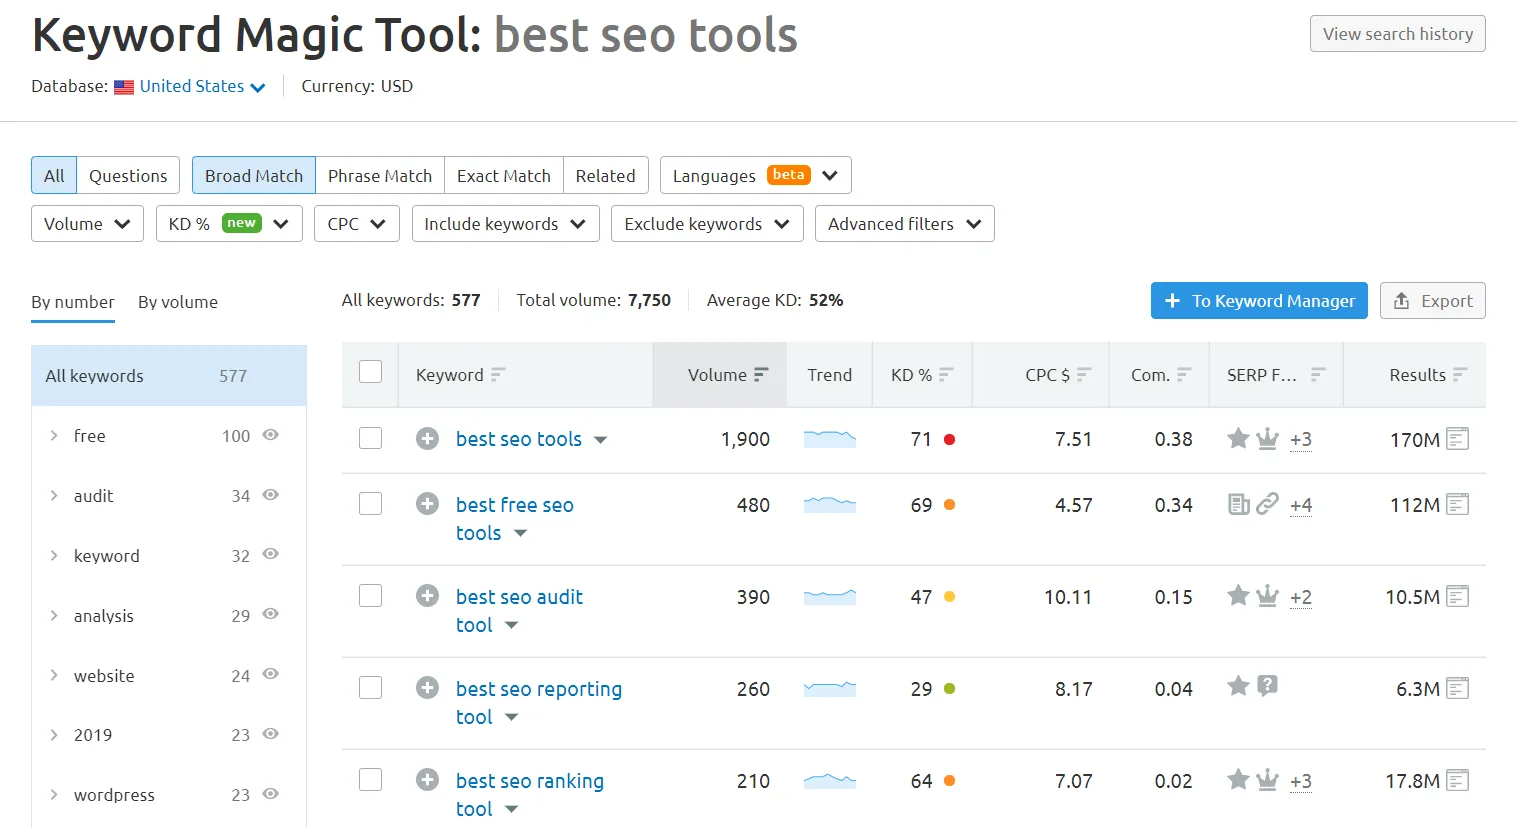Open the CPC filter dropdown
Viewport: 1517px width, 828px height.
tap(357, 224)
